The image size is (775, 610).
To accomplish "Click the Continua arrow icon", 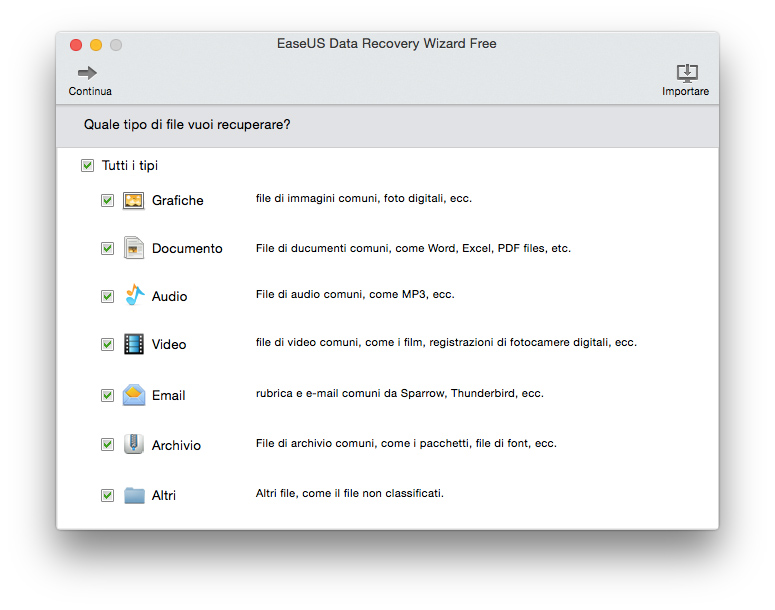I will (87, 73).
